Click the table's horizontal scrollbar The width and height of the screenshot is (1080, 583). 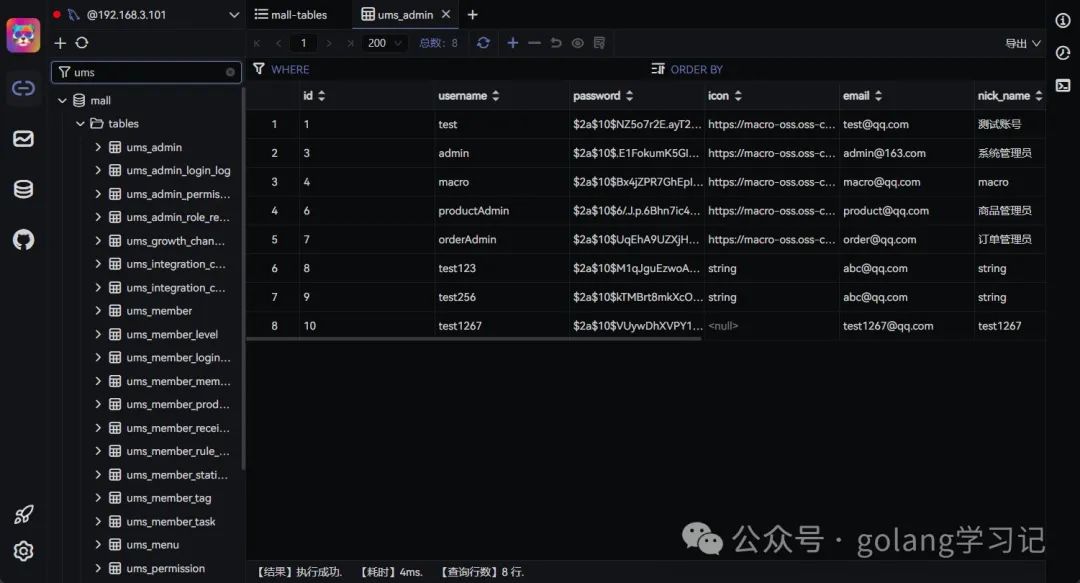click(474, 339)
